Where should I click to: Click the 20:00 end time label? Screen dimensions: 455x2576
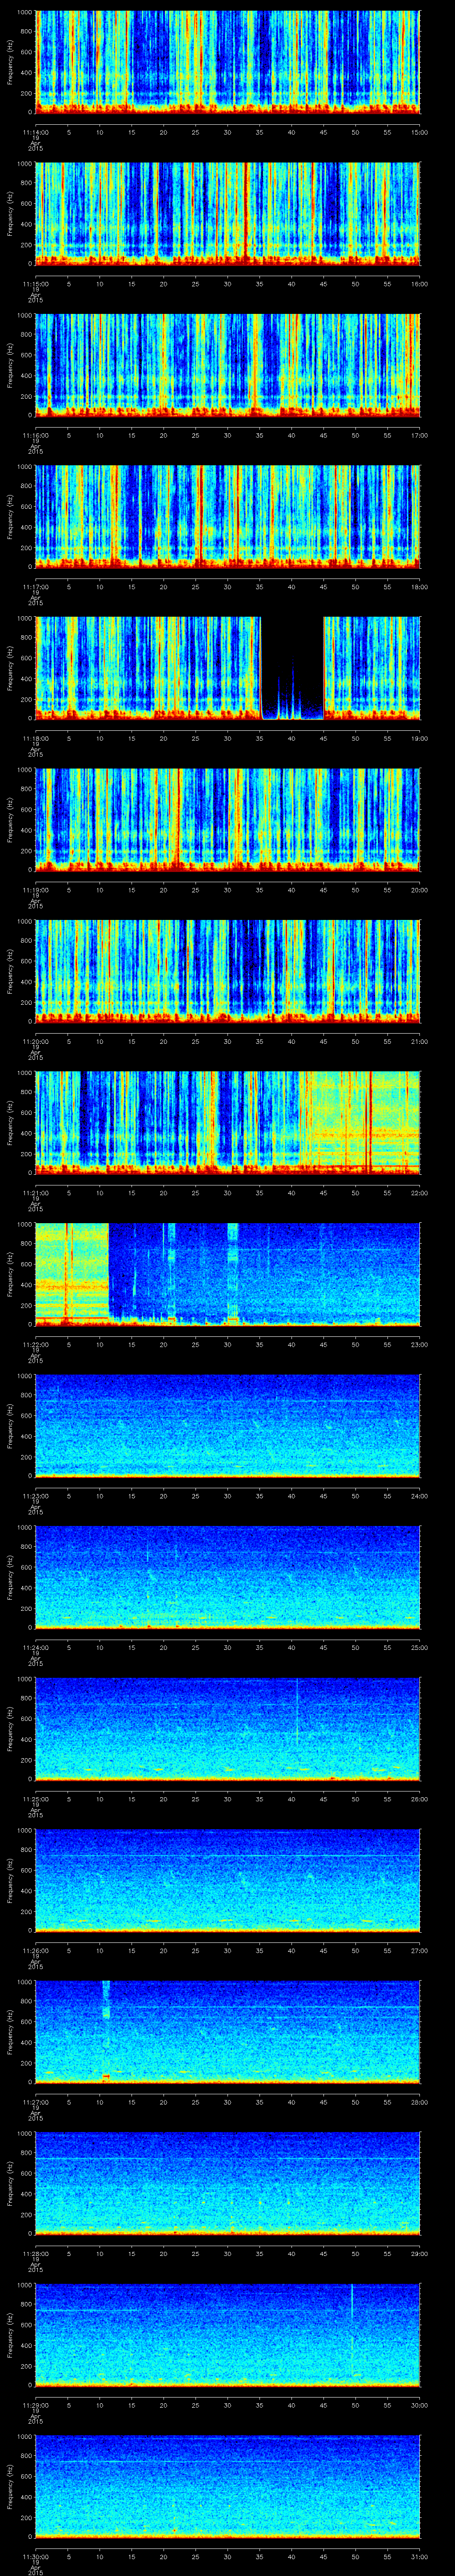(420, 890)
